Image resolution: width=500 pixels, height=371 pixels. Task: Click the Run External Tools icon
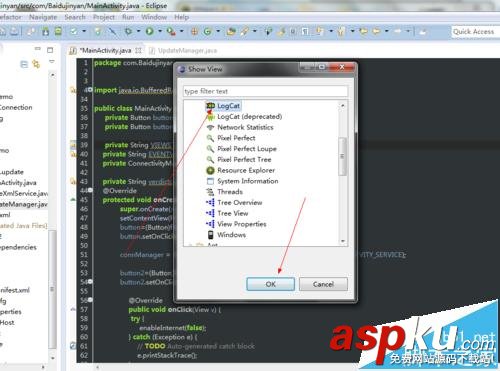pyautogui.click(x=171, y=31)
